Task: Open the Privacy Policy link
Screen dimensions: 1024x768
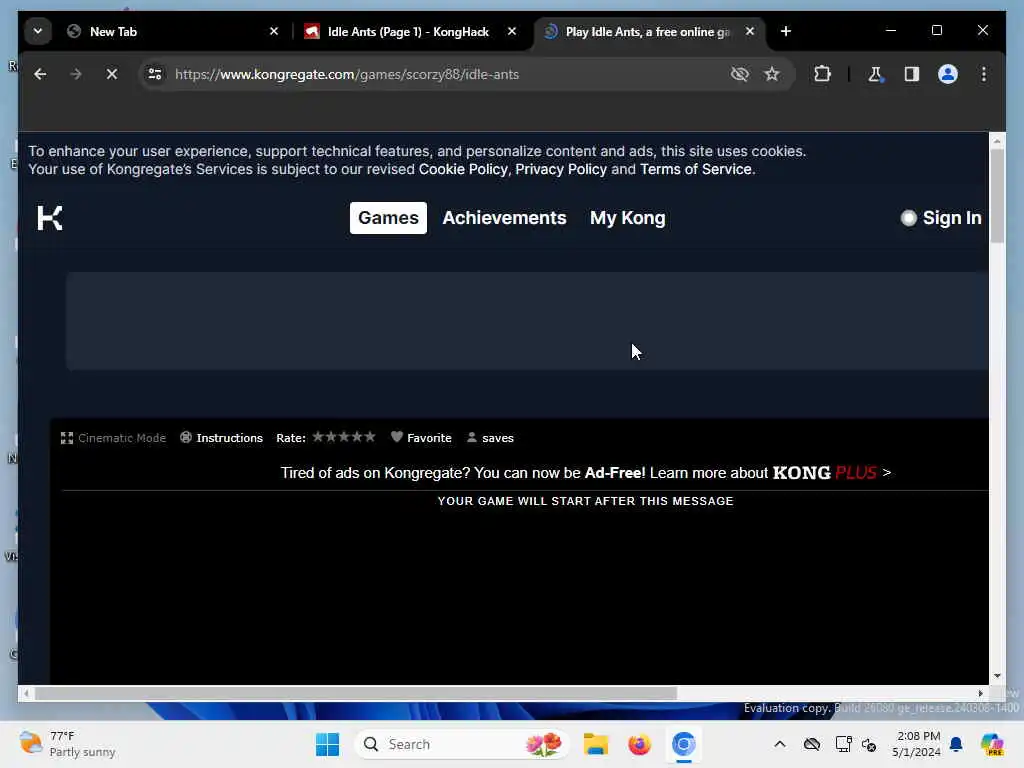Action: click(561, 169)
